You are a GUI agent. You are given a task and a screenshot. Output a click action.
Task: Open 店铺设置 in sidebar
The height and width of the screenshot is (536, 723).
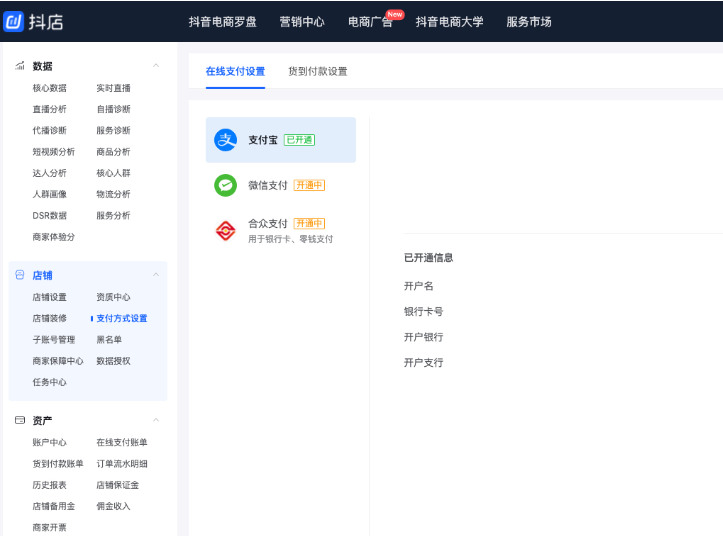tap(49, 297)
